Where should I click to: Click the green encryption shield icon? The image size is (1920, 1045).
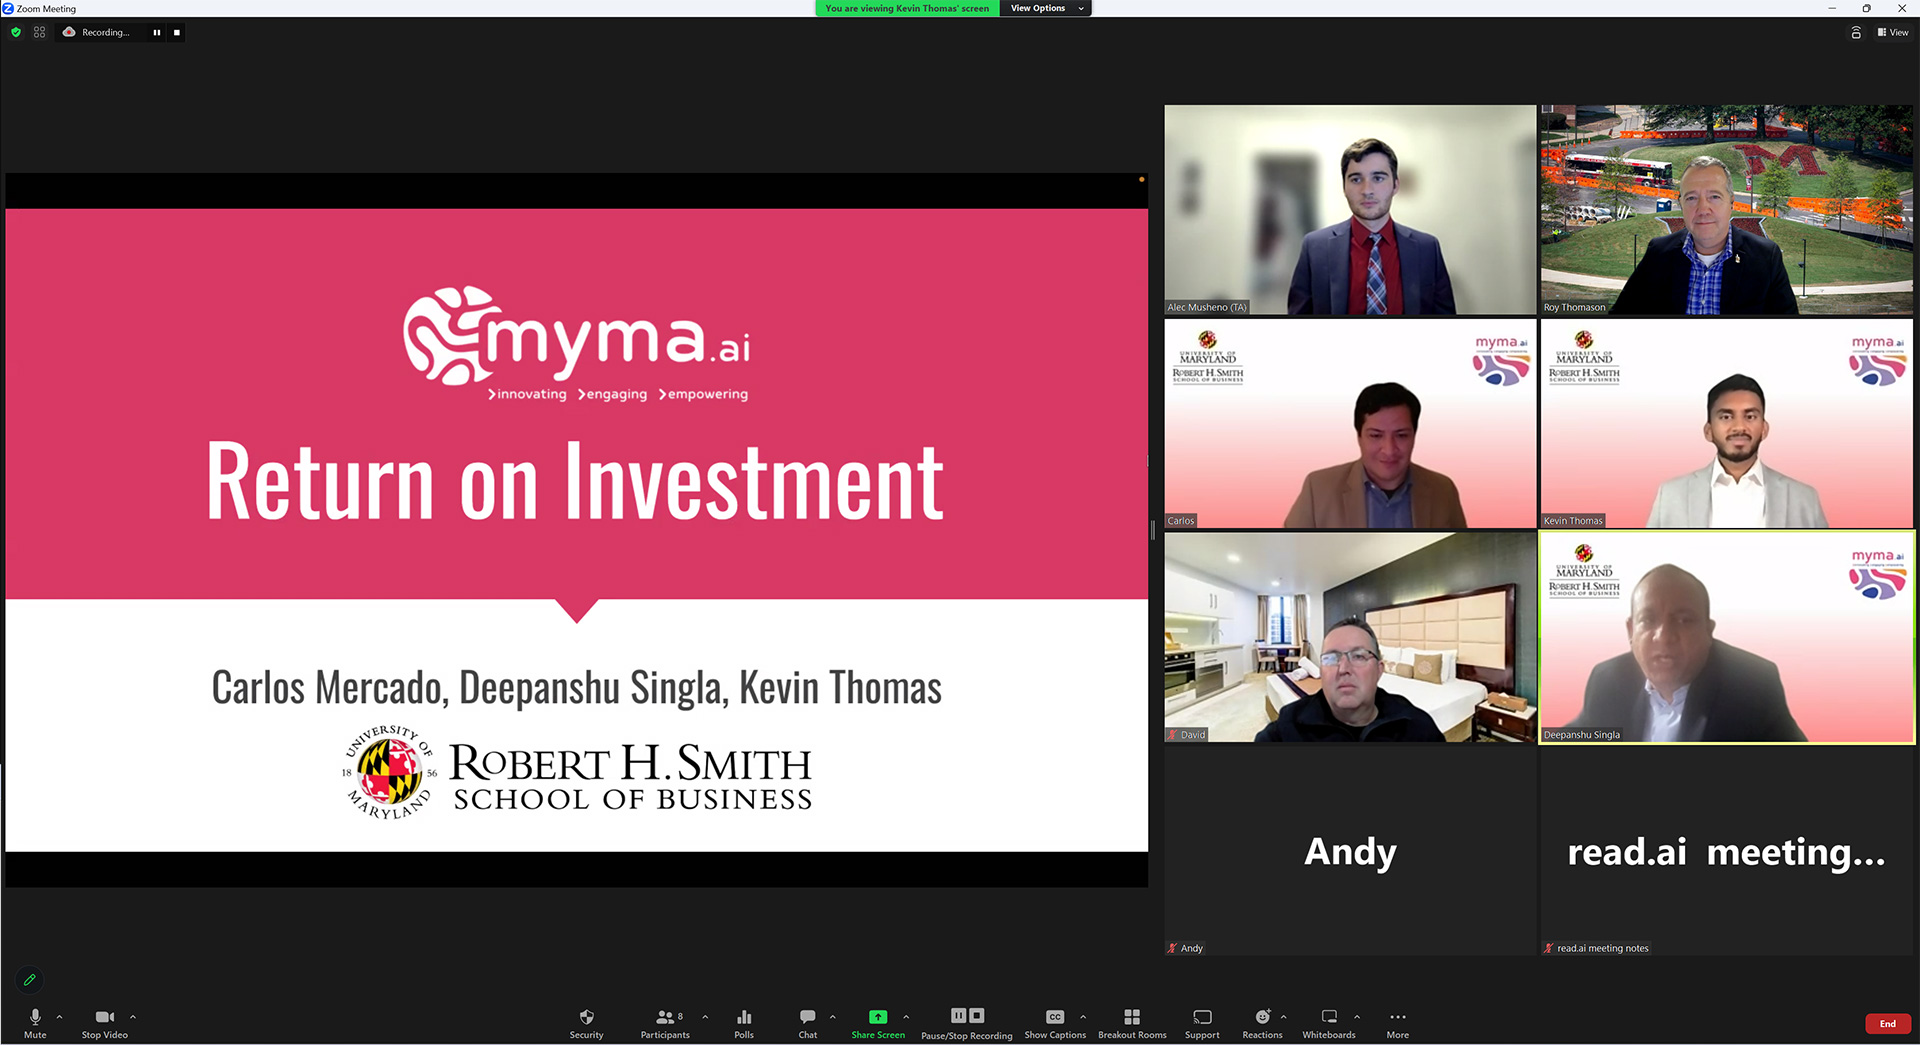tap(16, 32)
